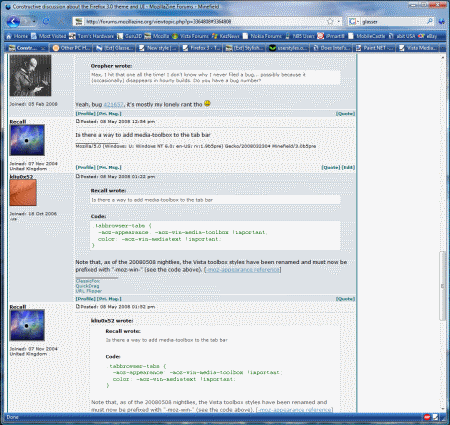
Task: Click the post icon beside 'Posted: 08 May 2008 01:52 pm'
Action: pyautogui.click(x=78, y=306)
